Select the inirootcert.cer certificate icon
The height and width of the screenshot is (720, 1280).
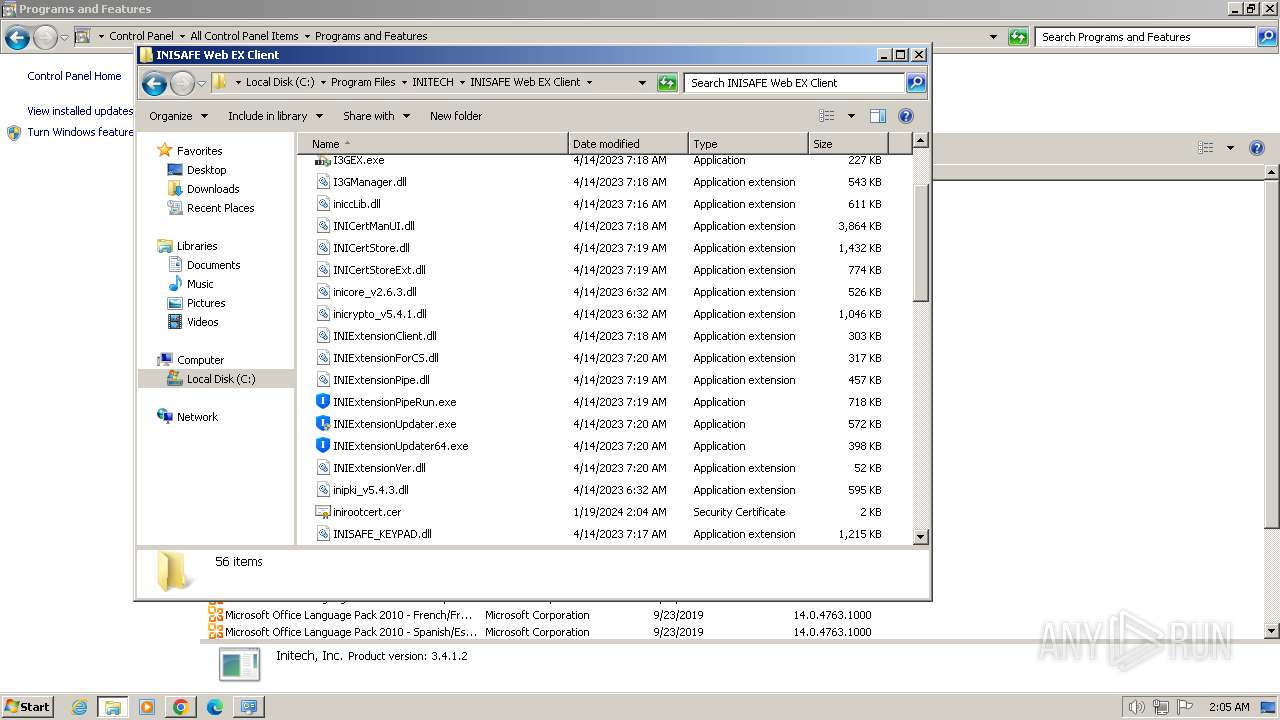[x=323, y=512]
